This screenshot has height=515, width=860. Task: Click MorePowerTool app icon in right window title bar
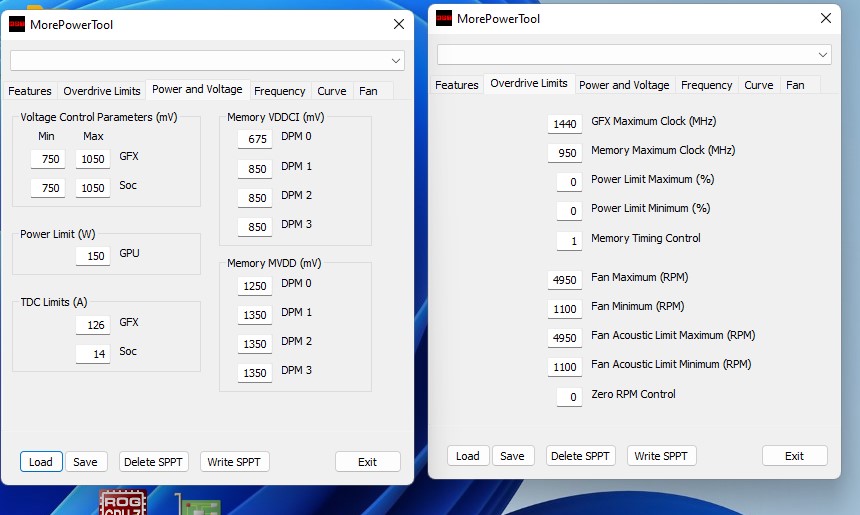[444, 18]
